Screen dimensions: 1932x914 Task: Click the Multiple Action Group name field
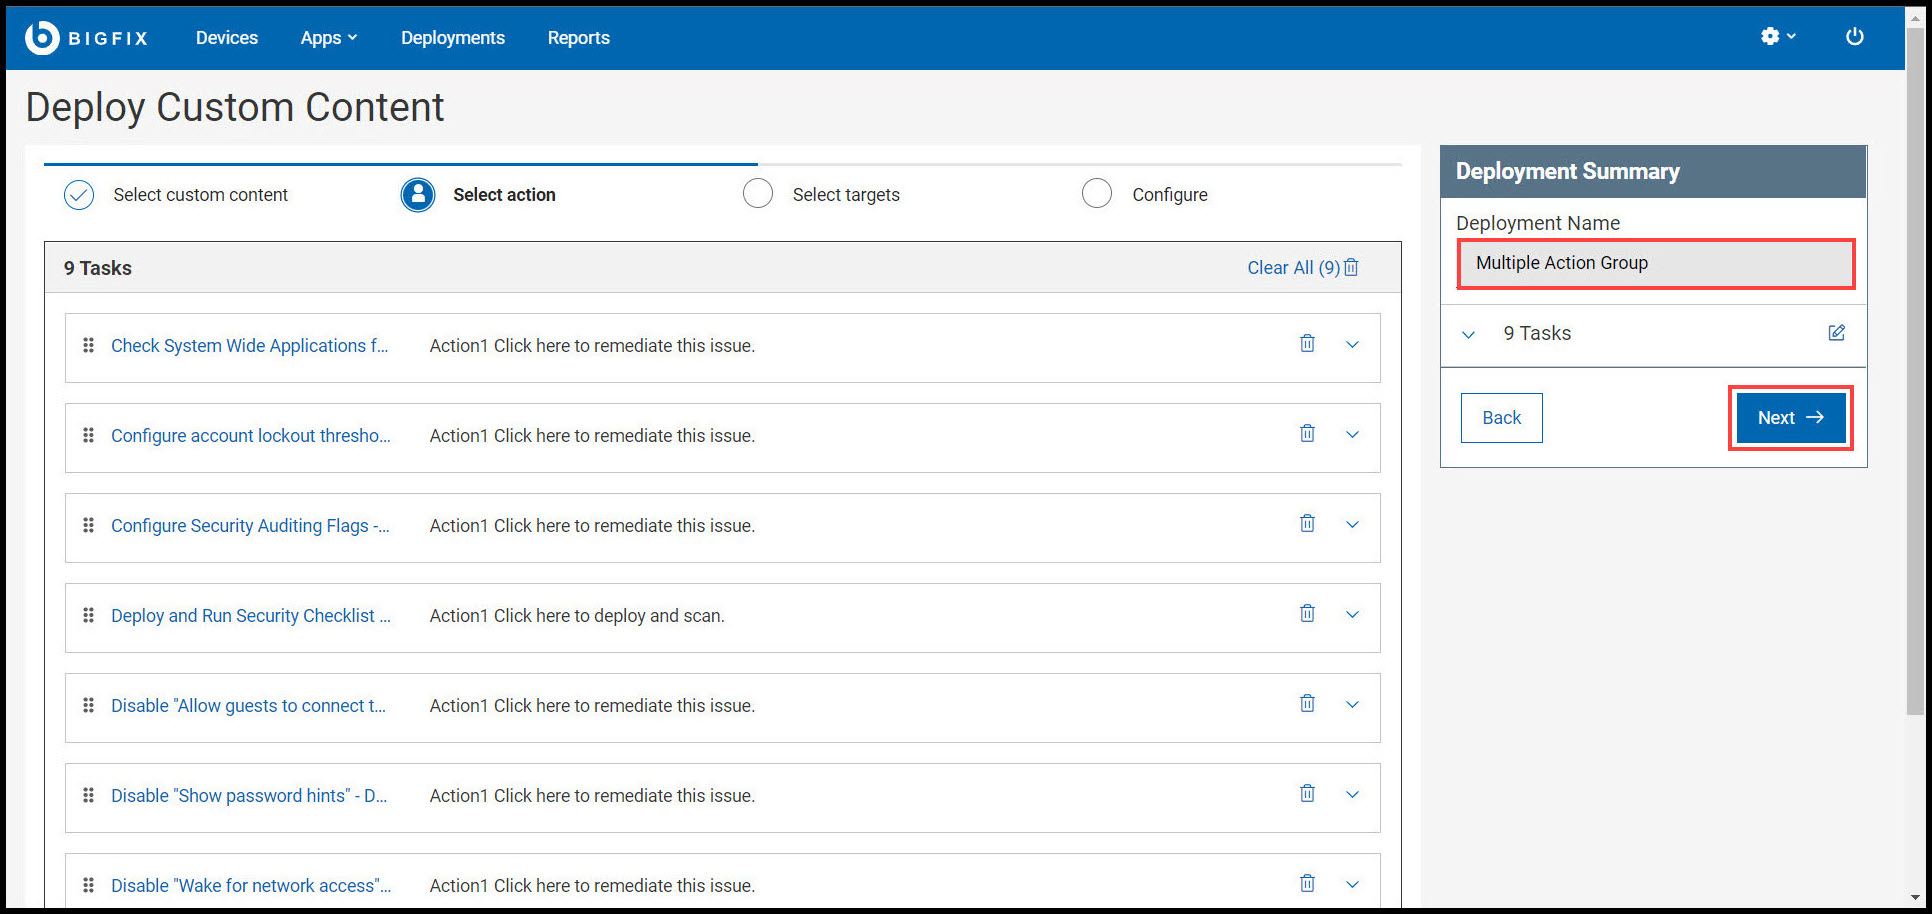point(1655,263)
